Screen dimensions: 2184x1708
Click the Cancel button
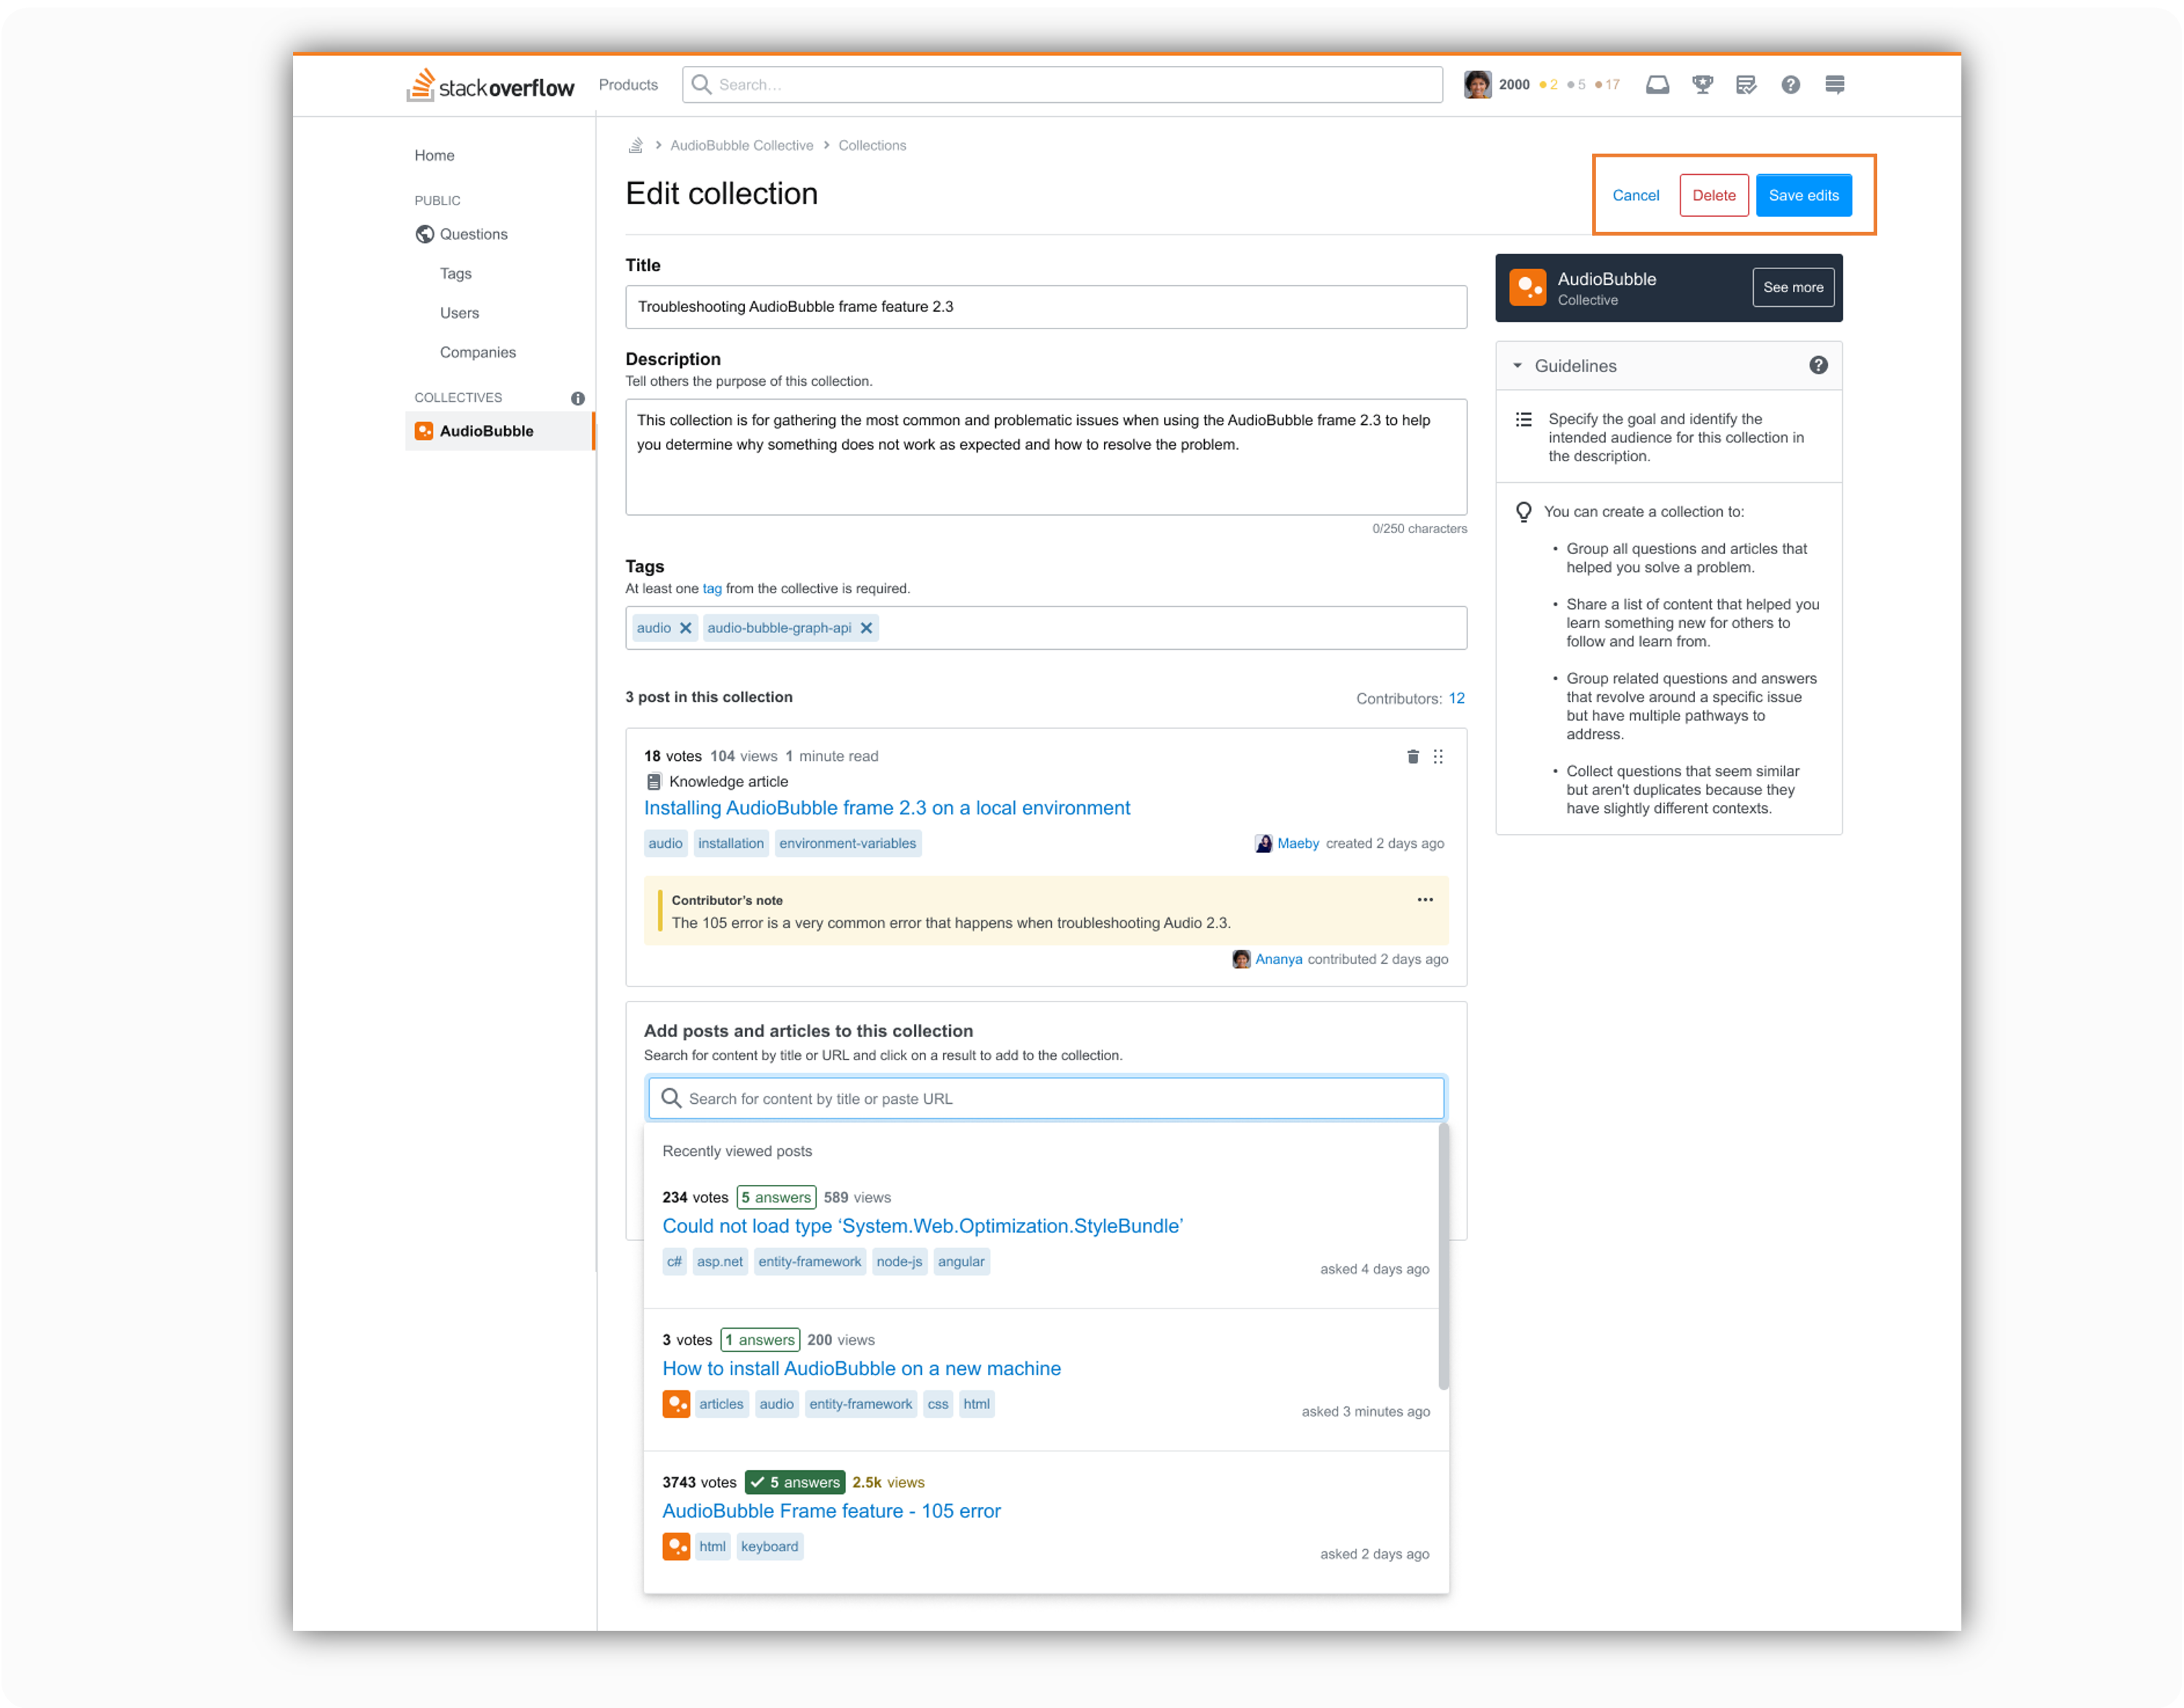pyautogui.click(x=1635, y=195)
